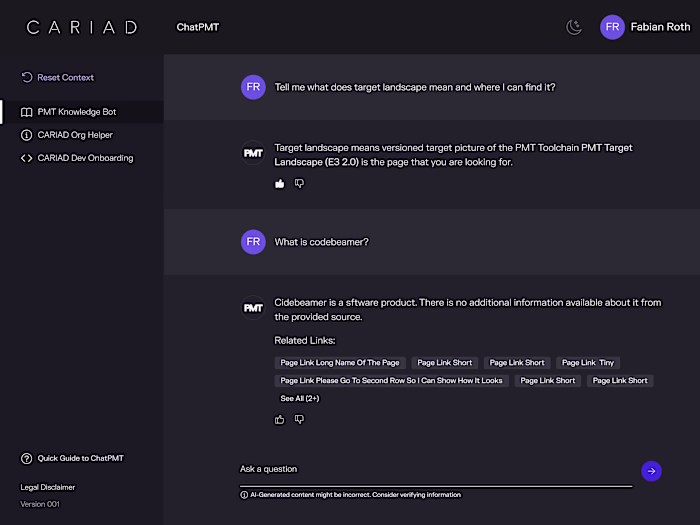Viewport: 700px width, 525px height.
Task: Send the question with arrow button
Action: 651,471
